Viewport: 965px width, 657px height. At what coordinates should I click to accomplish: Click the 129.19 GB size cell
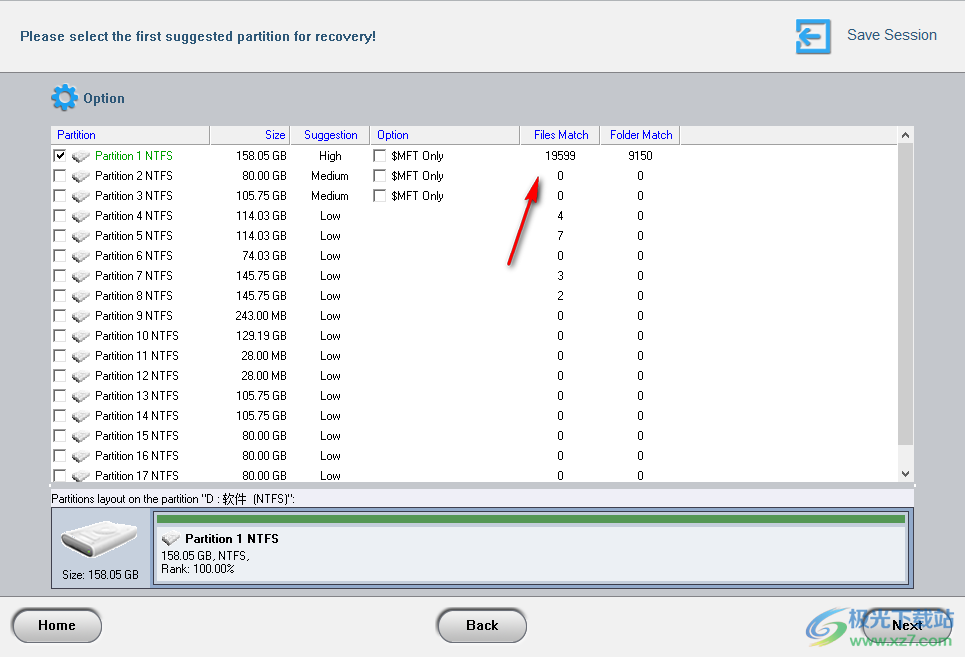[262, 336]
